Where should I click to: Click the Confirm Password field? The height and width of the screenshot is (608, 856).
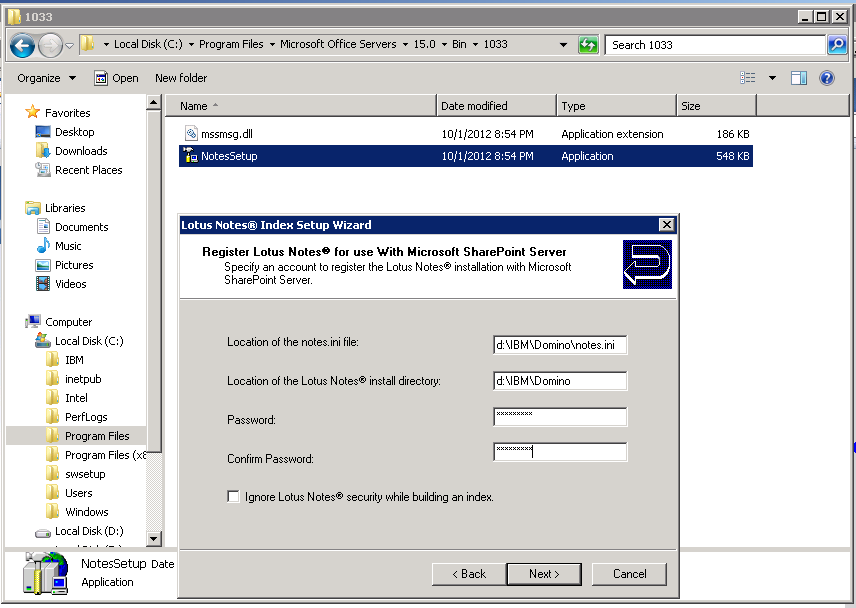point(560,452)
